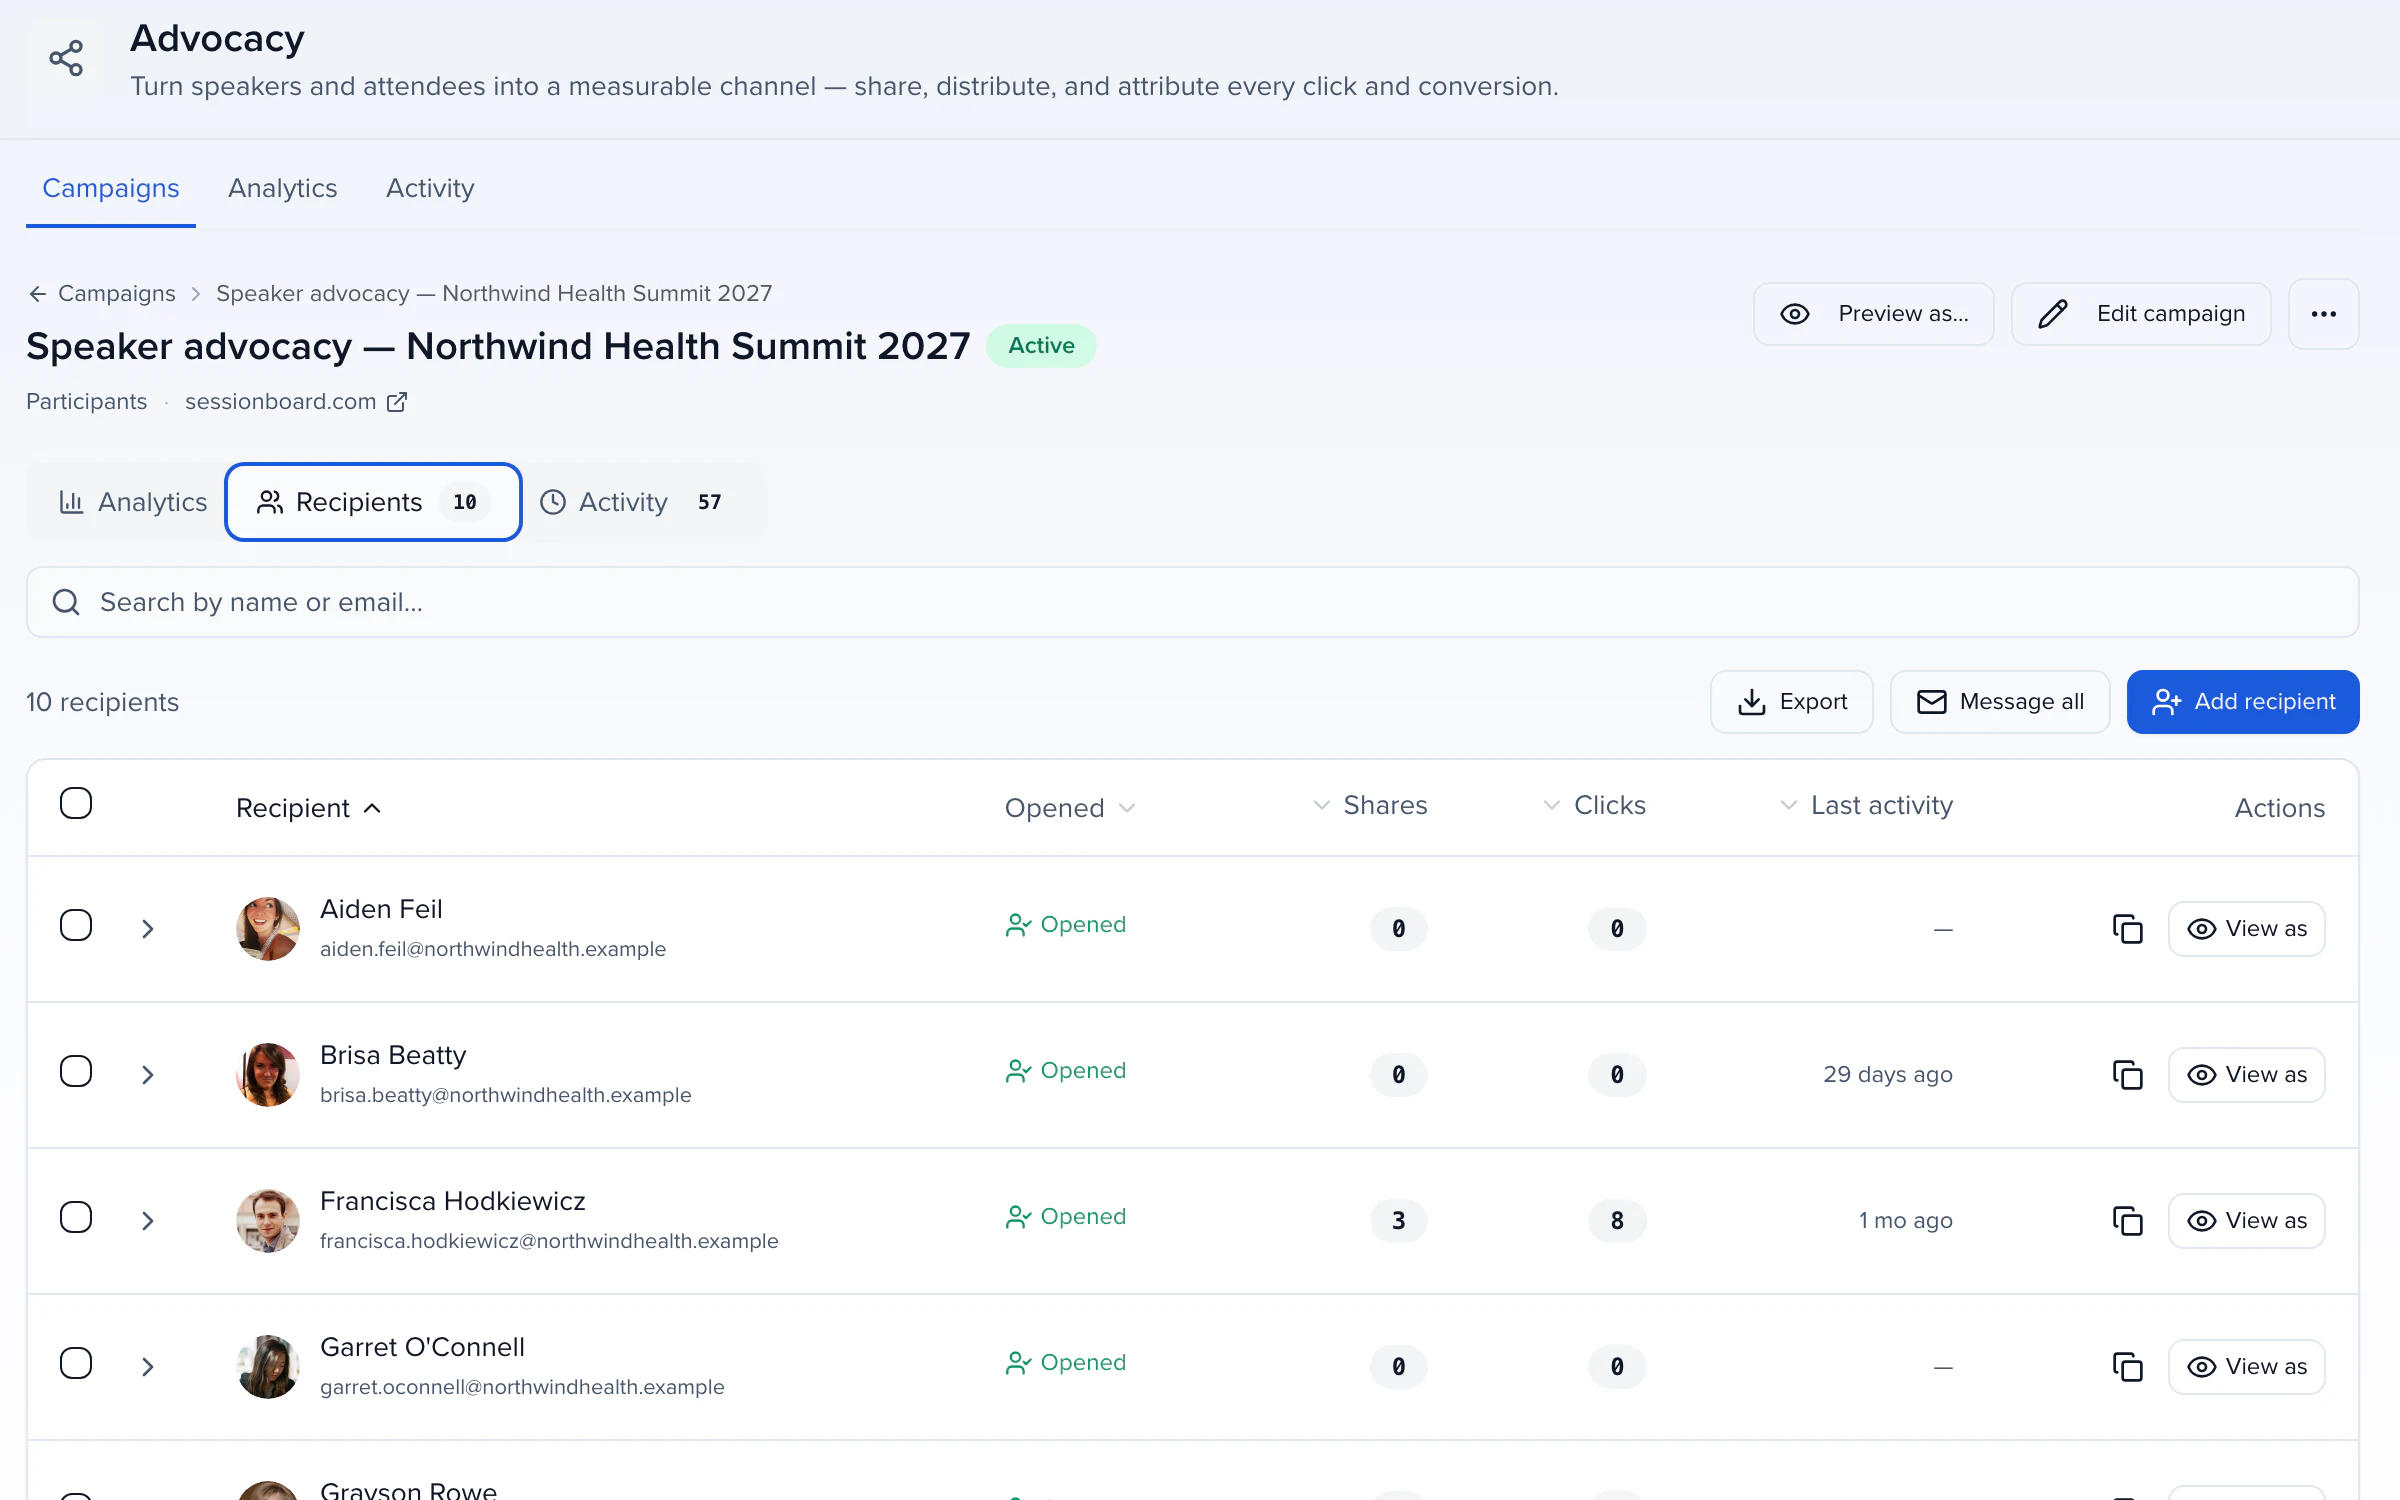This screenshot has height=1500, width=2400.
Task: Switch to the top Analytics tab
Action: pyautogui.click(x=282, y=188)
